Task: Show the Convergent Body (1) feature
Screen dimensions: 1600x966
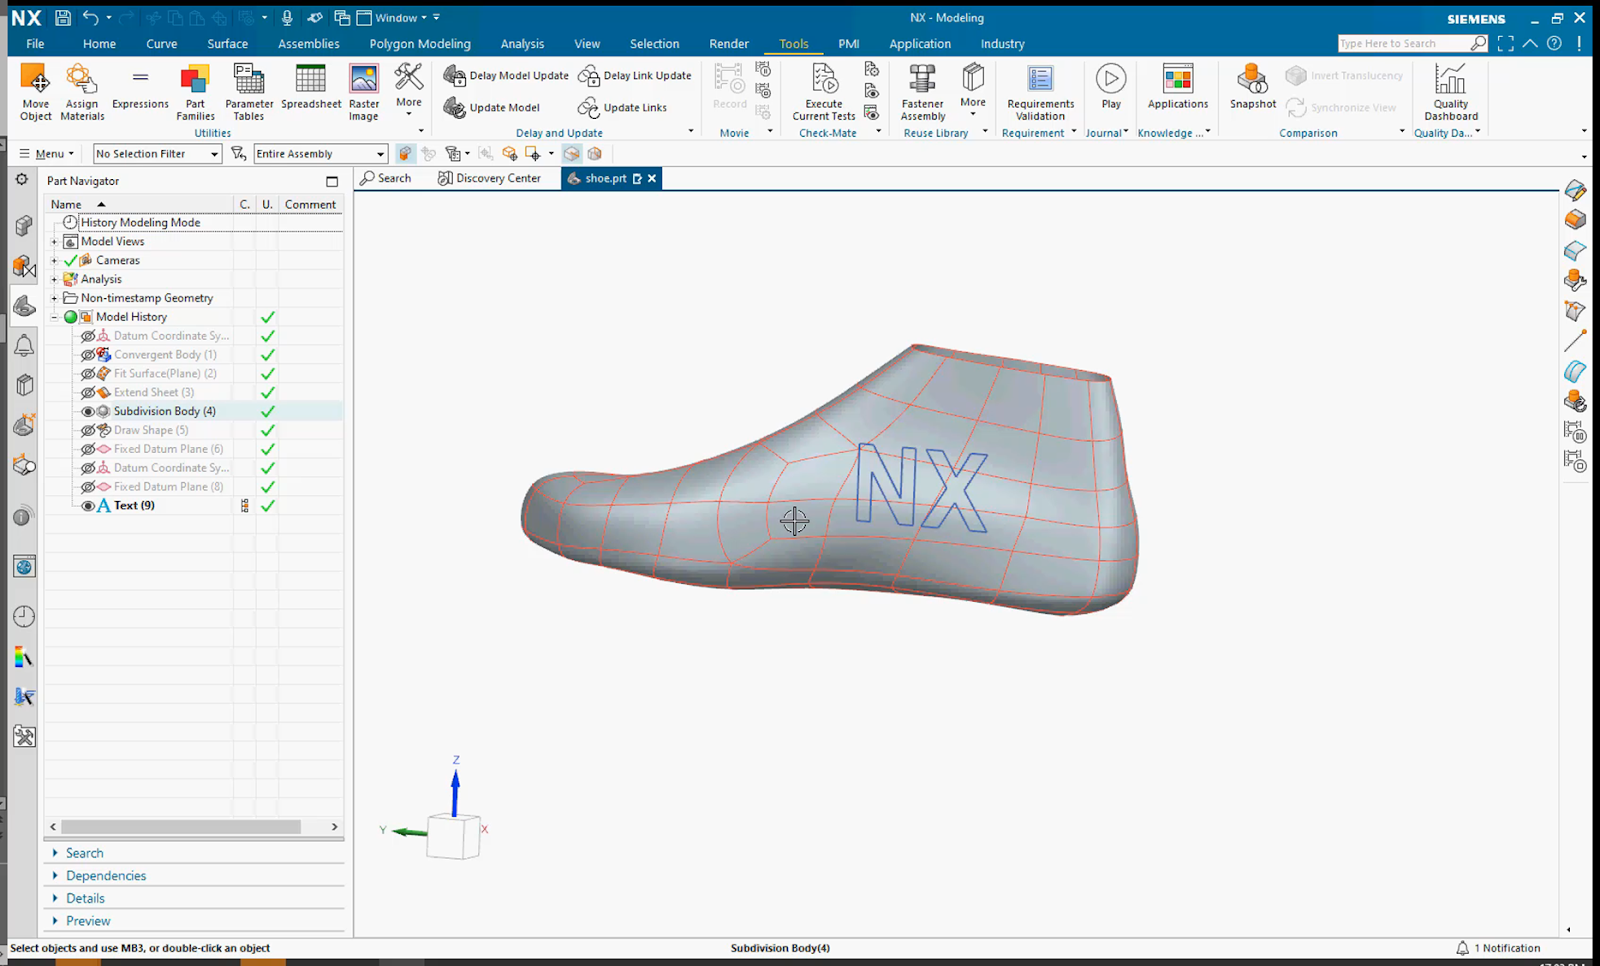Action: (x=88, y=355)
